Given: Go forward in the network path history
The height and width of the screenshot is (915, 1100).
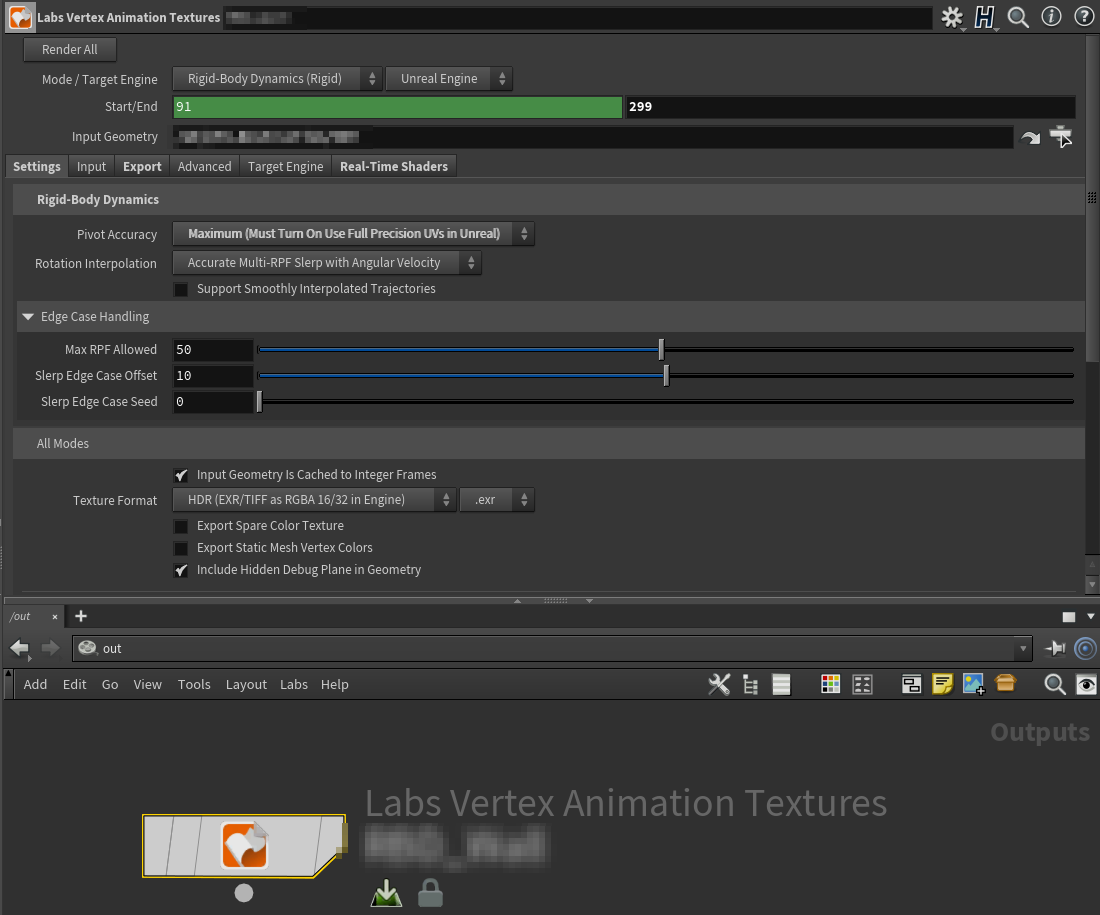Looking at the screenshot, I should pos(51,648).
